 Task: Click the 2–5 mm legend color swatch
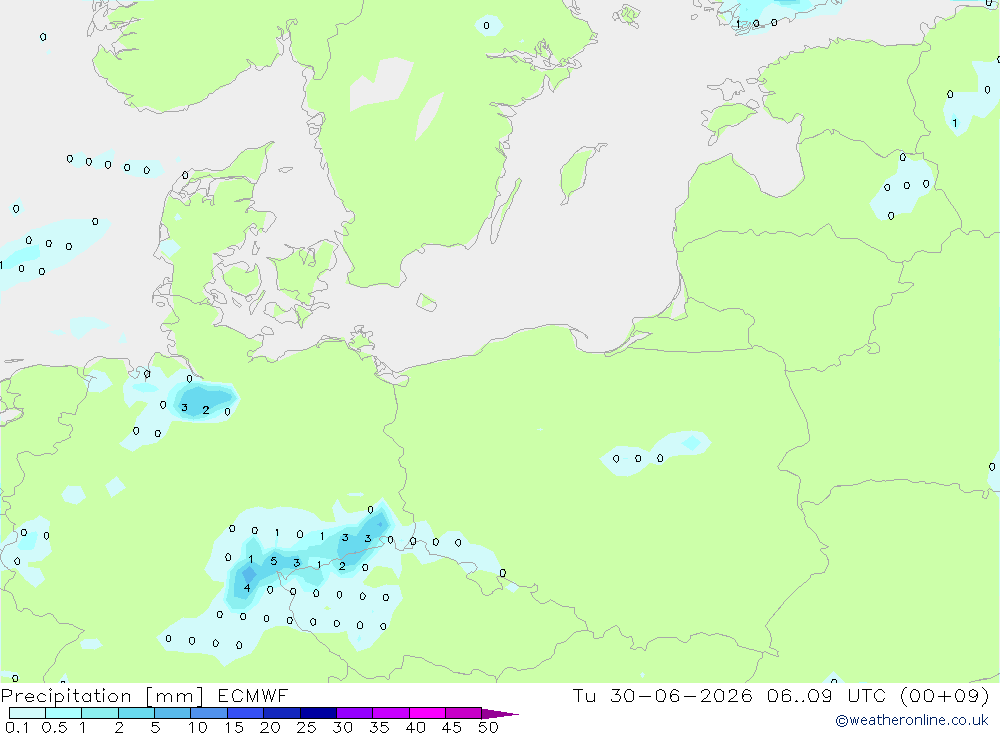click(x=136, y=713)
